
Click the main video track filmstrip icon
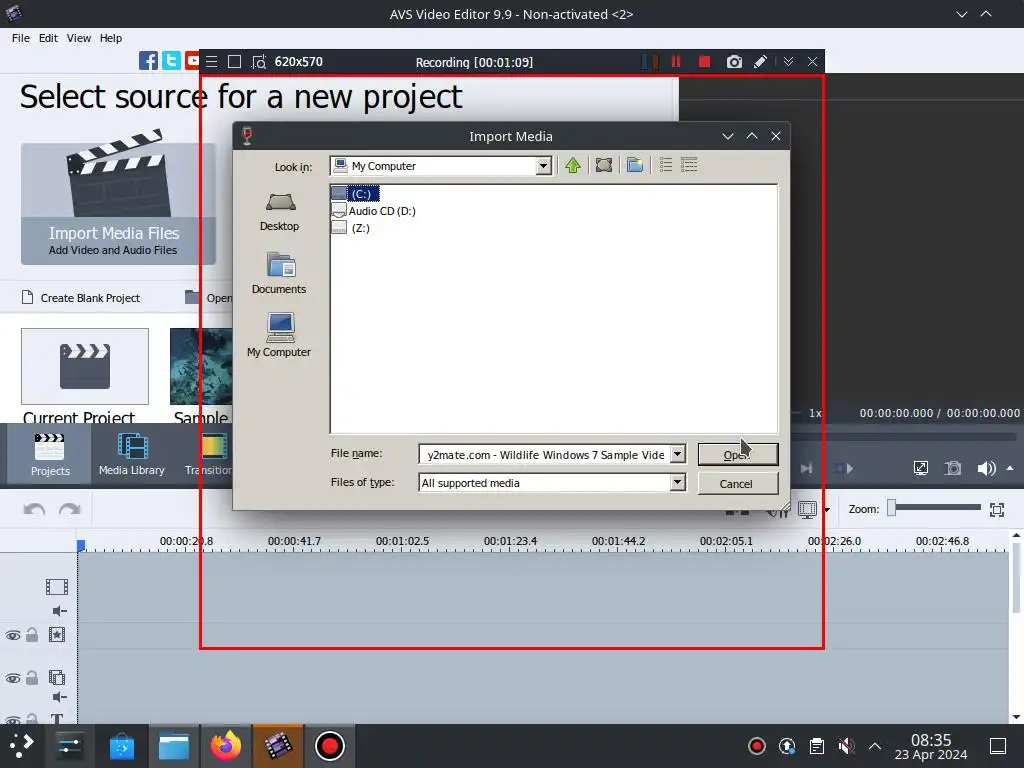point(57,587)
